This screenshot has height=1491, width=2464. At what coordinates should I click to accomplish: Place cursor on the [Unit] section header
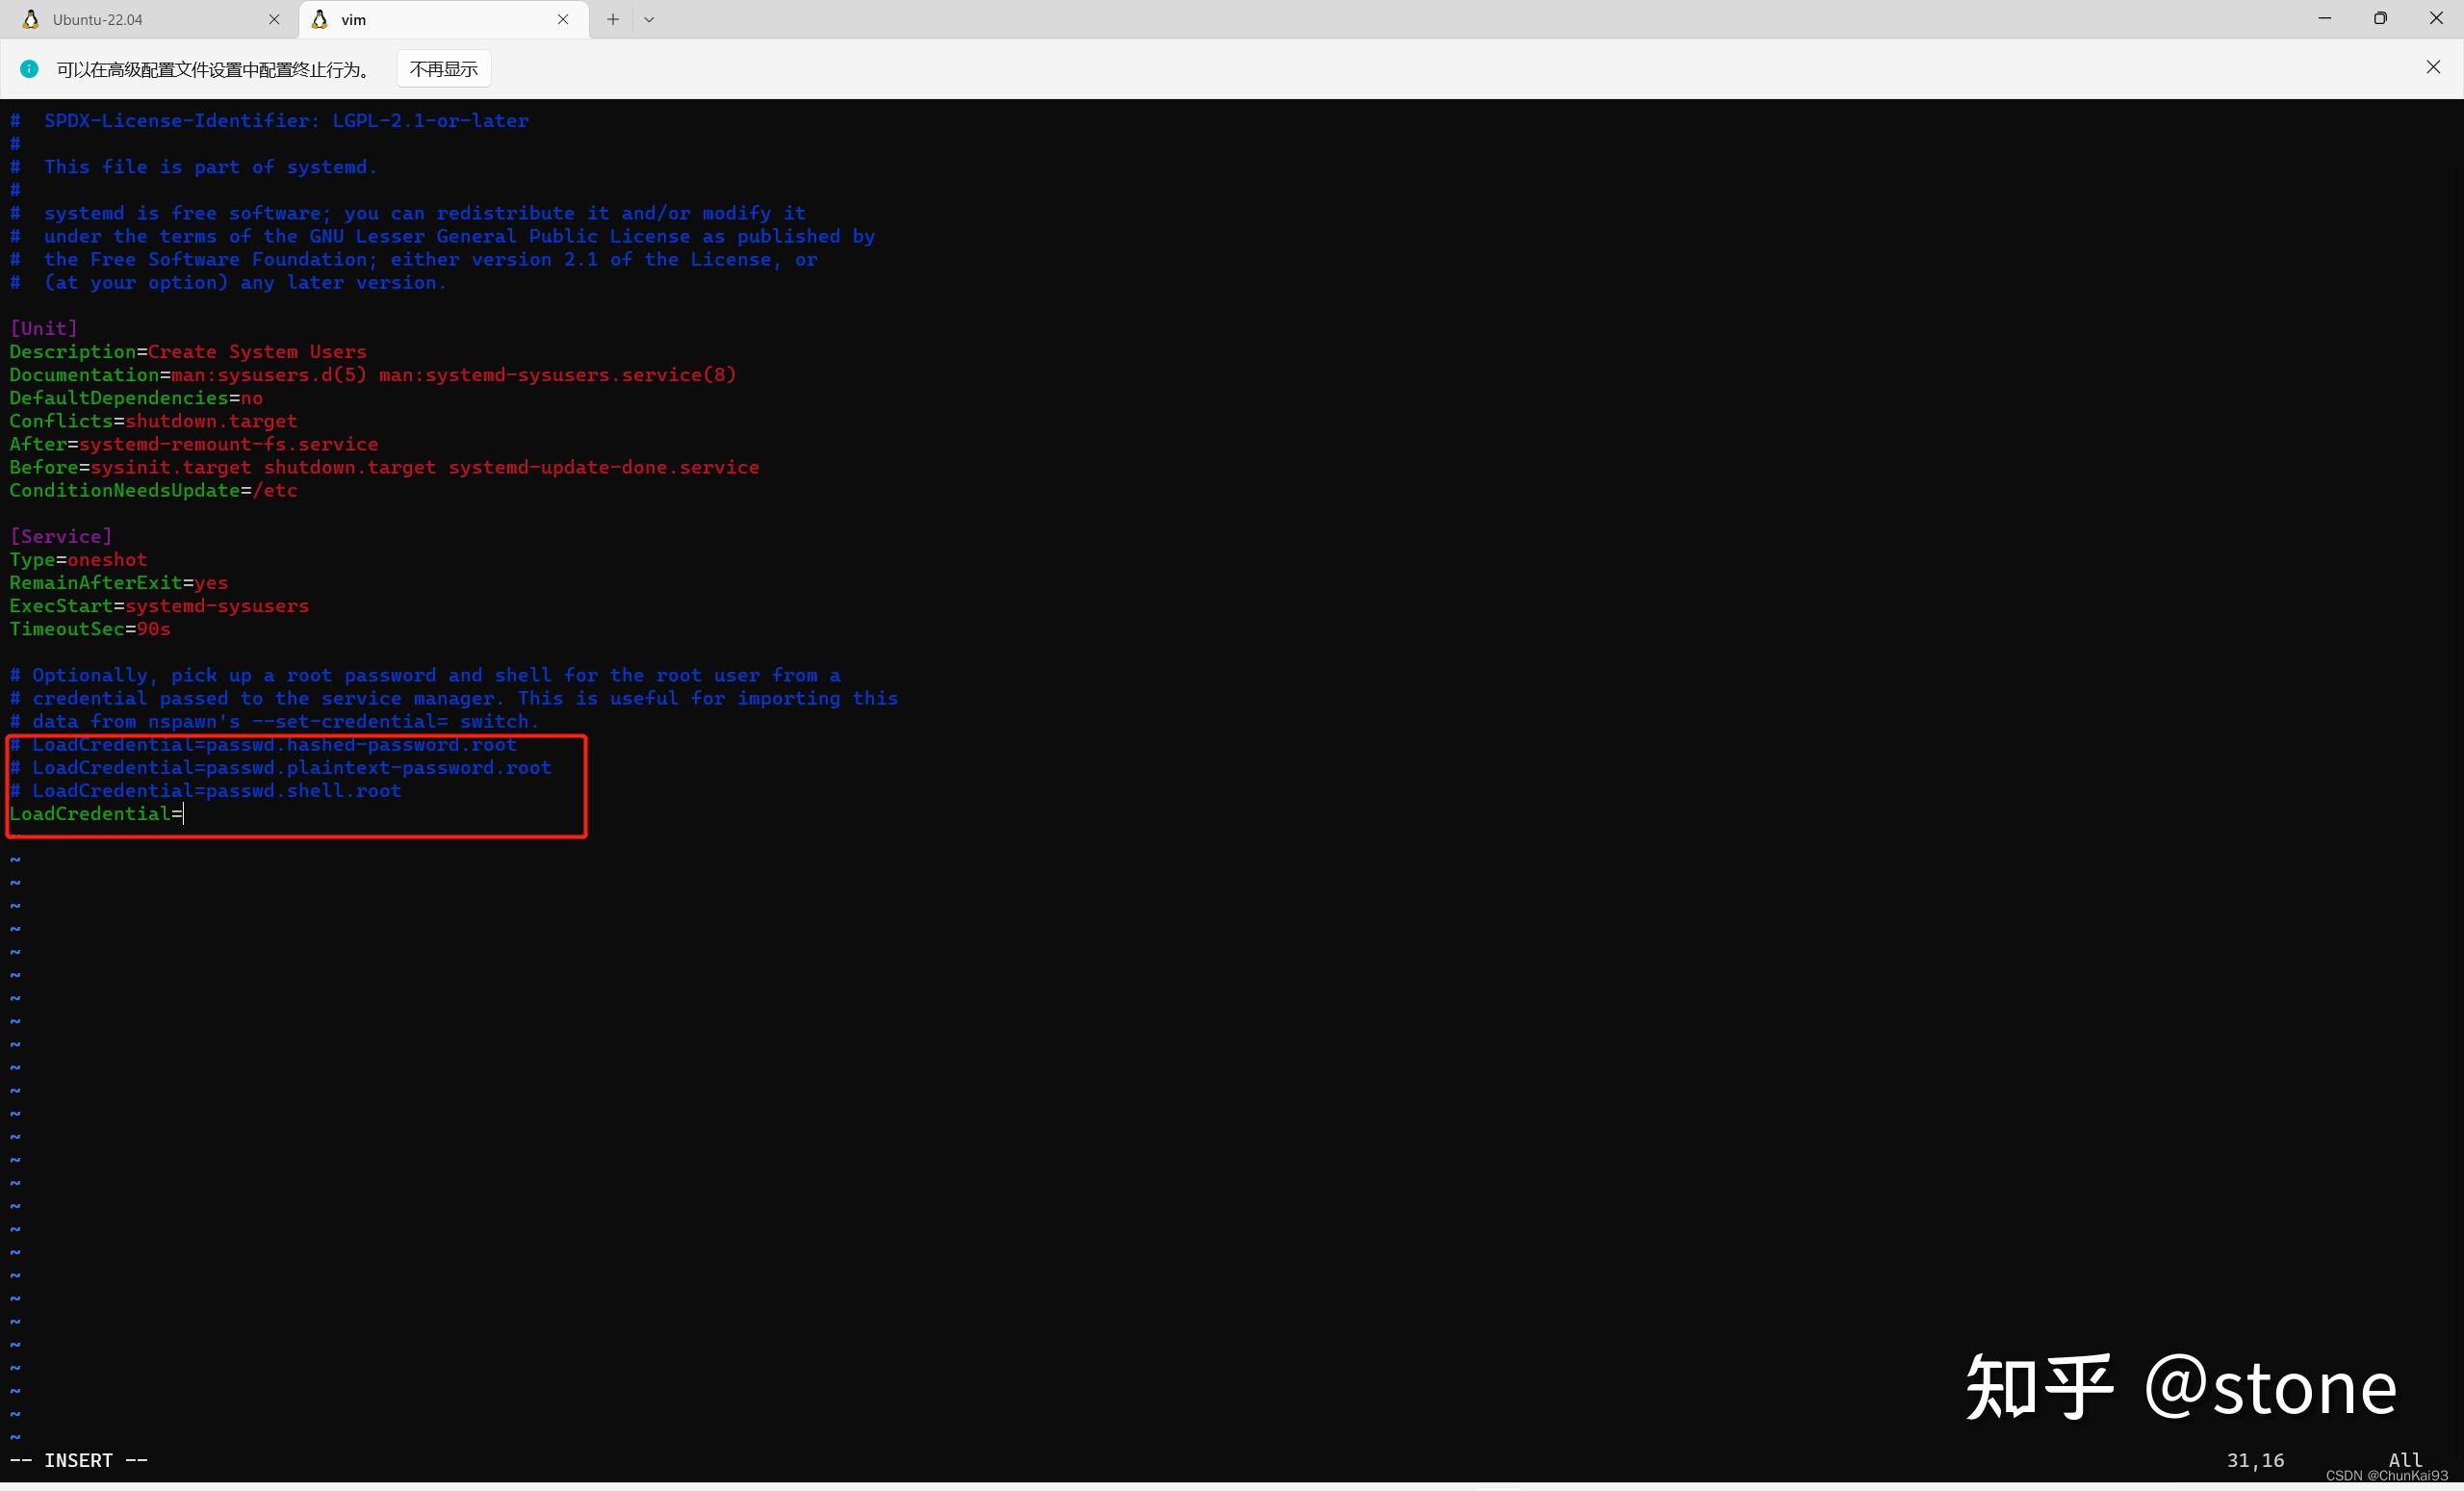pyautogui.click(x=43, y=328)
